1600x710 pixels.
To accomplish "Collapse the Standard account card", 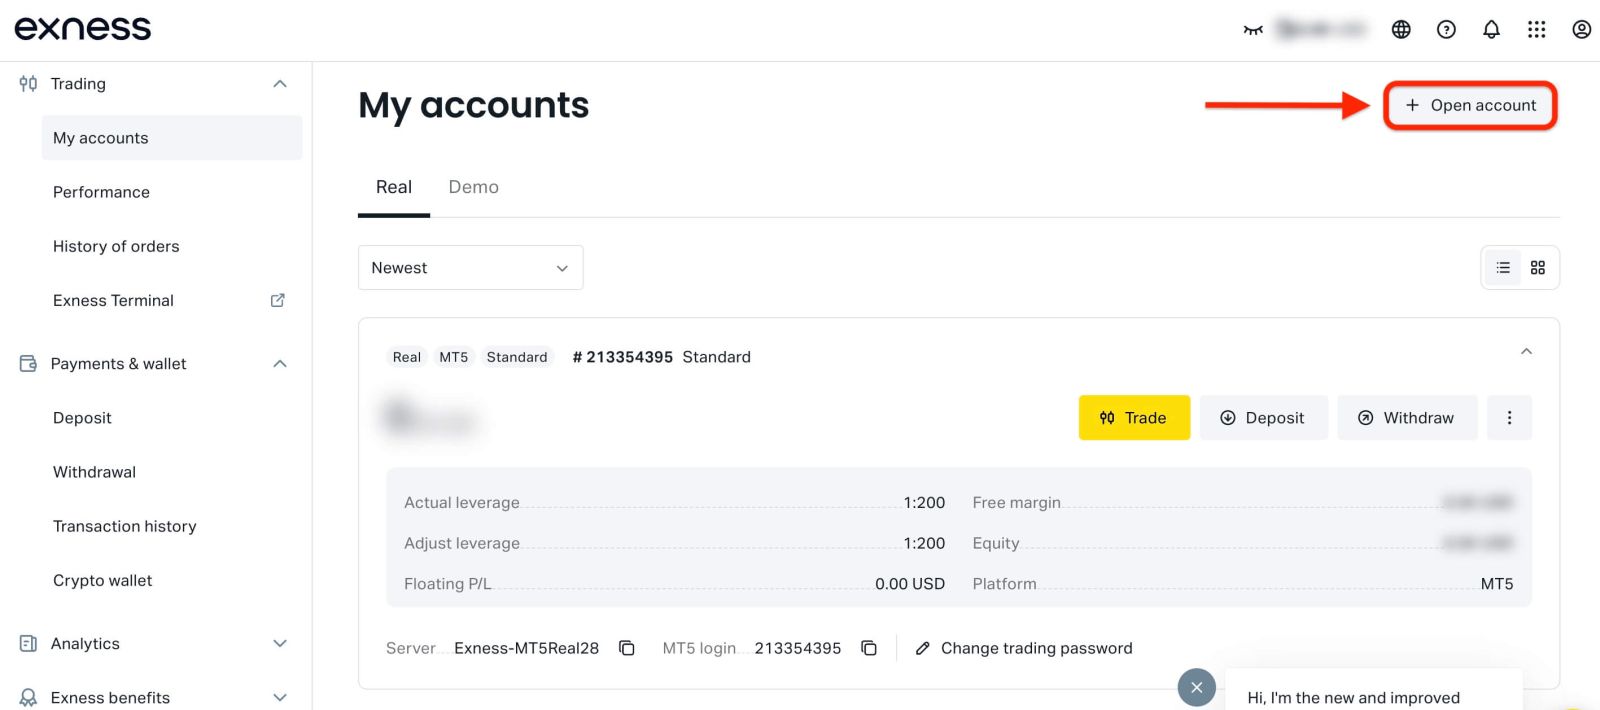I will click(1526, 351).
